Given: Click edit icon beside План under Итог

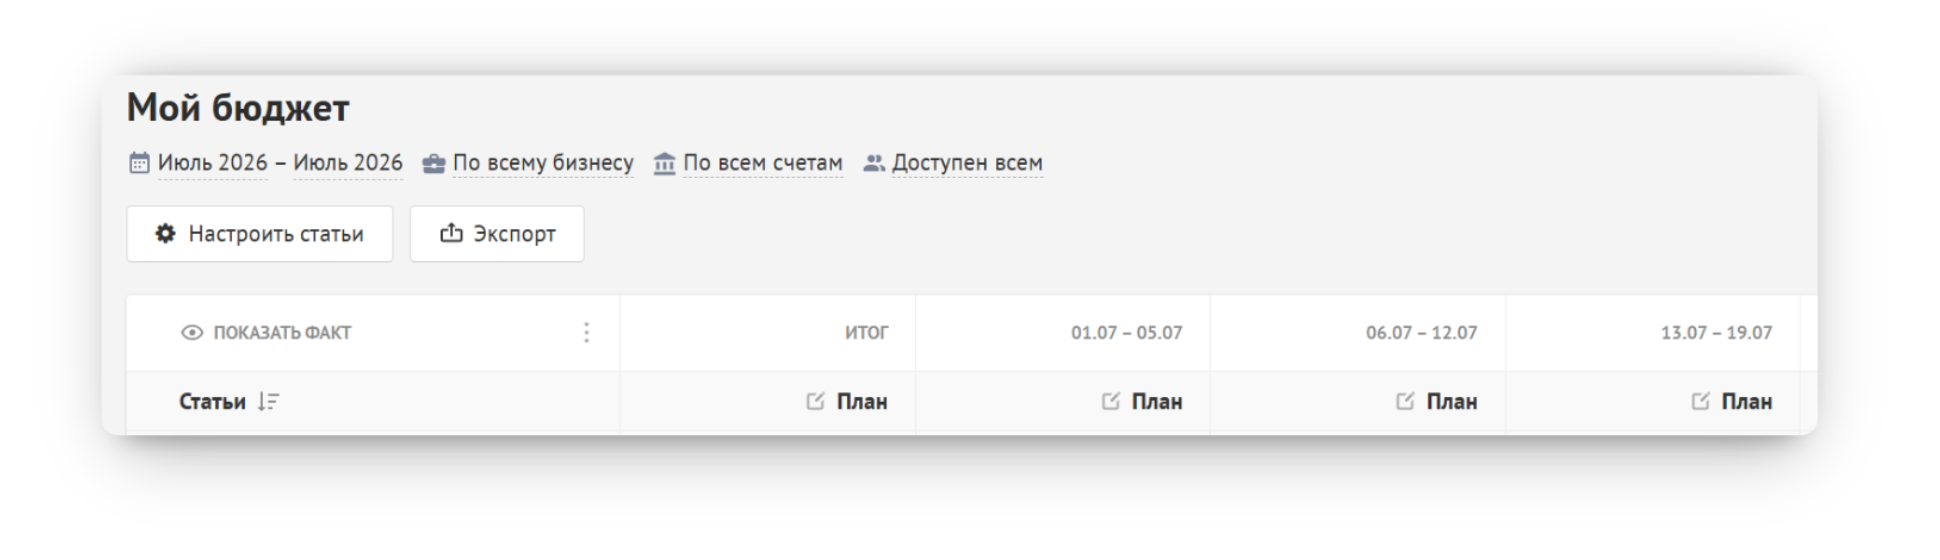Looking at the screenshot, I should [x=815, y=401].
